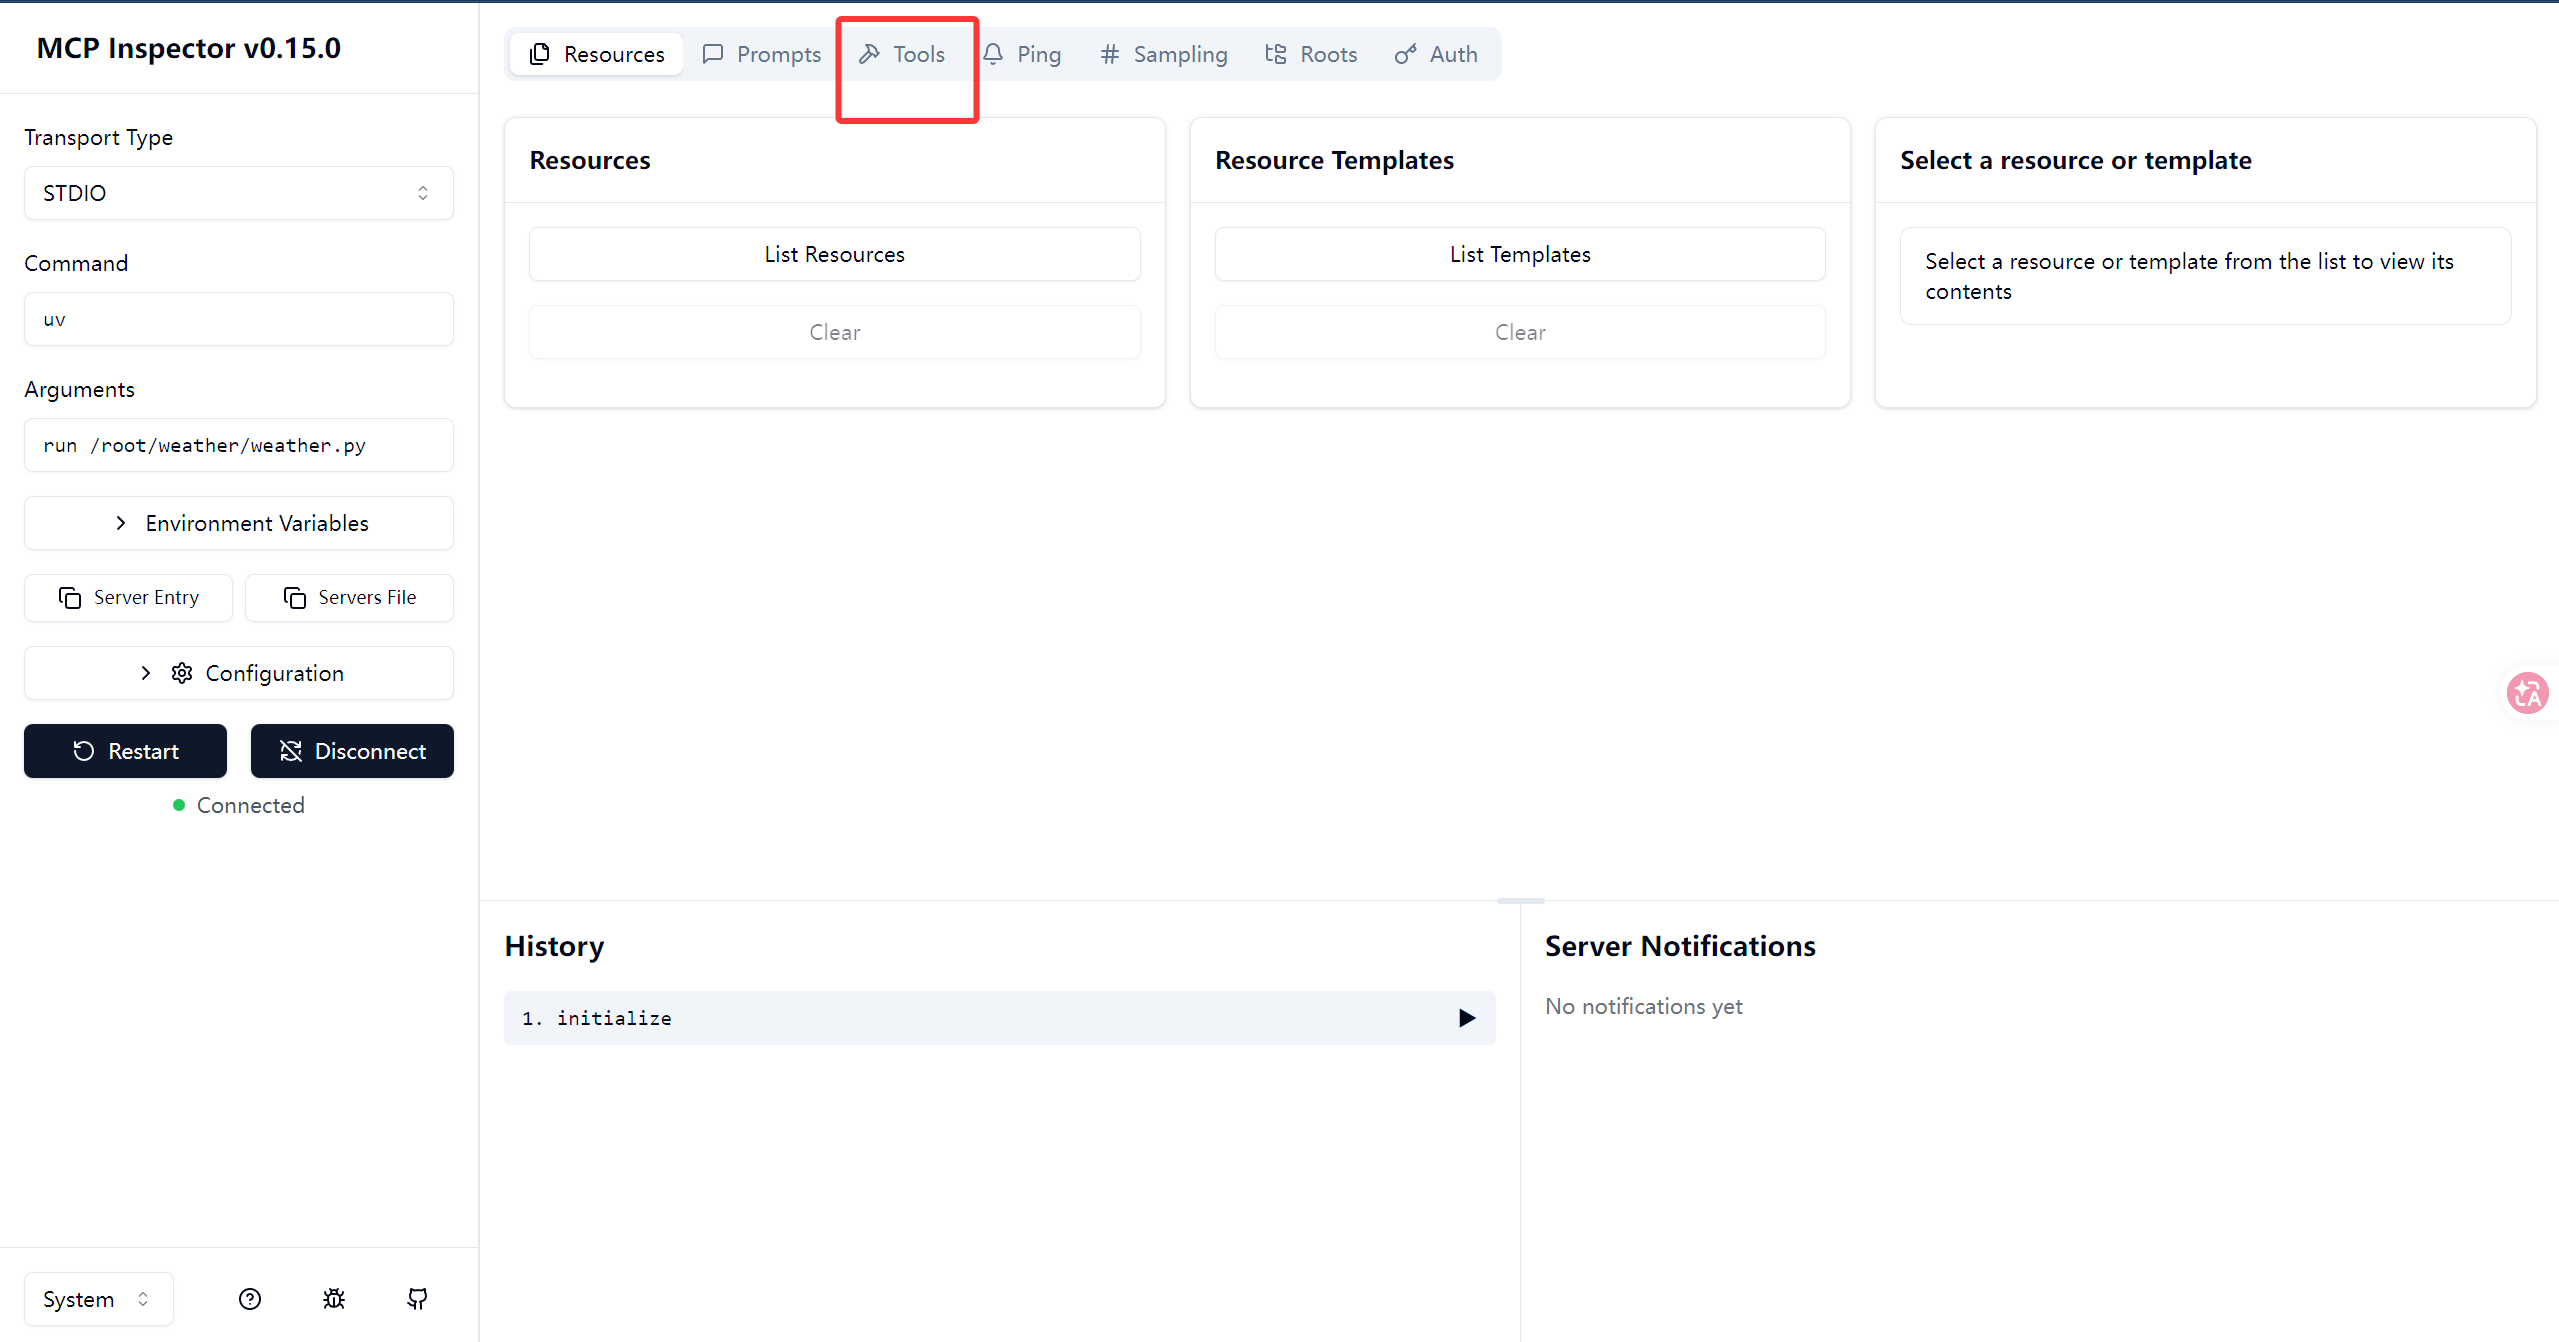Copy the Server Entry configuration
Viewport: 2559px width, 1342px height.
[x=128, y=597]
